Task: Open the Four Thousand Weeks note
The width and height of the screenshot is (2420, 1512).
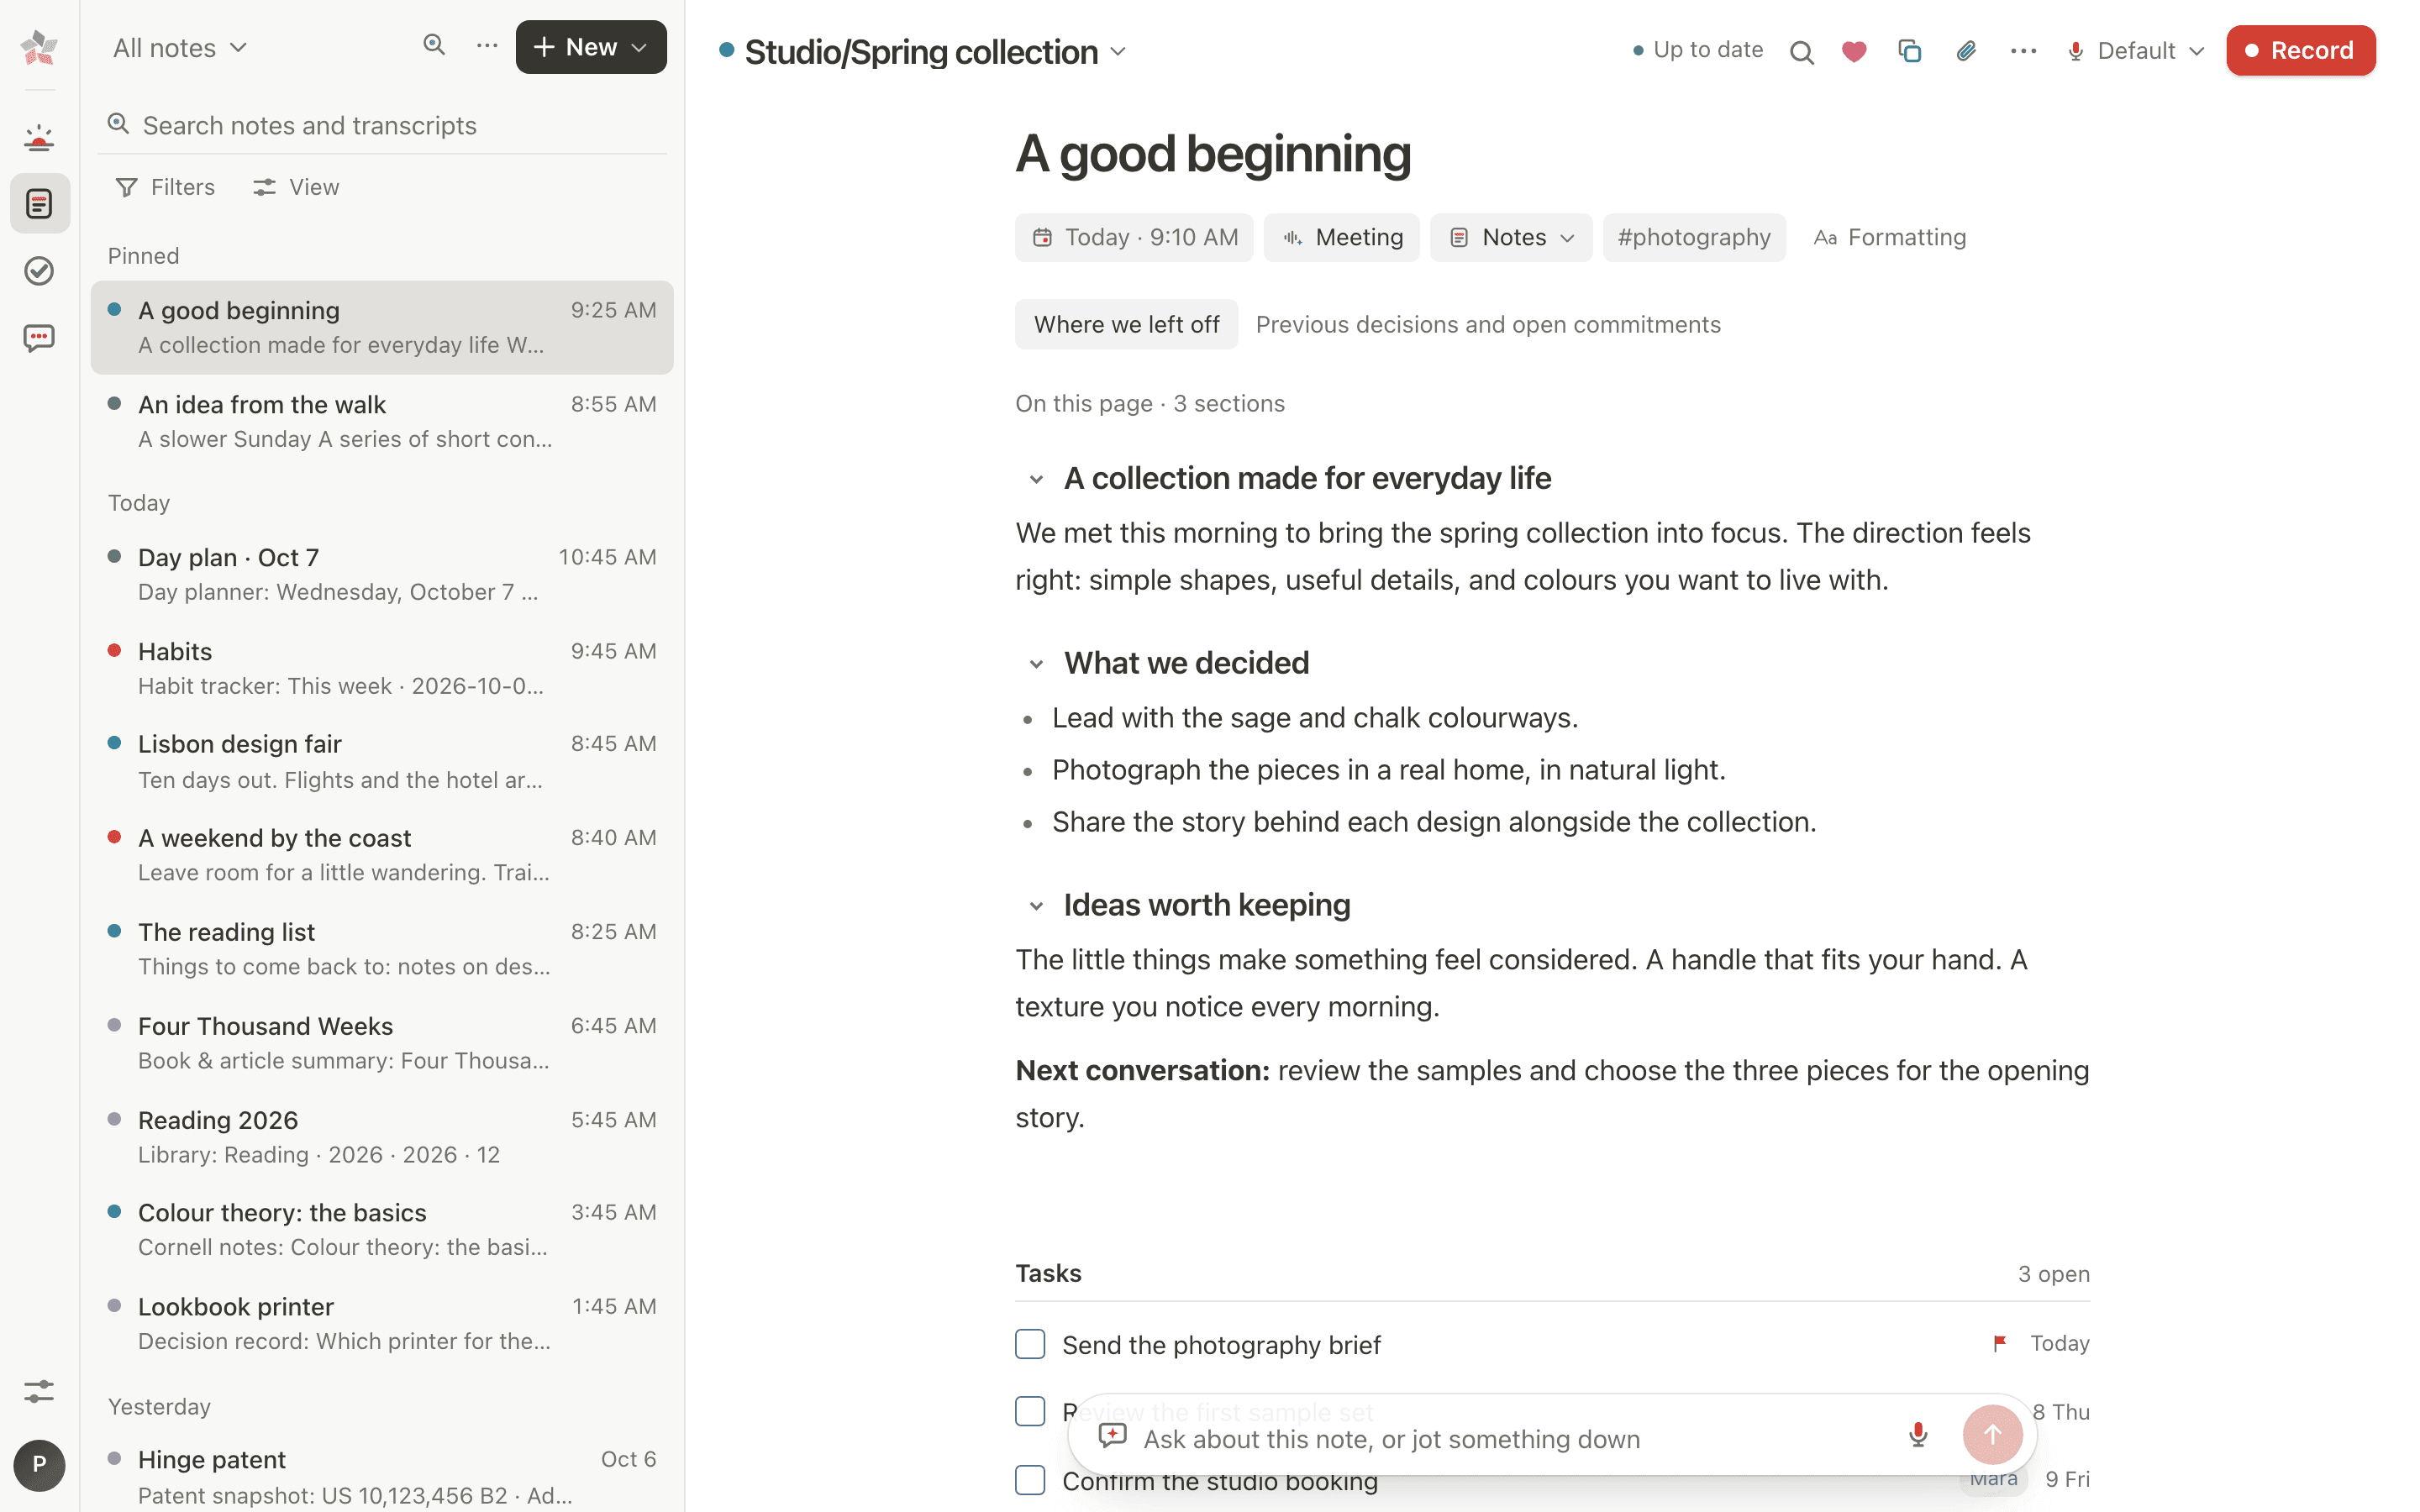Action: tap(382, 1043)
